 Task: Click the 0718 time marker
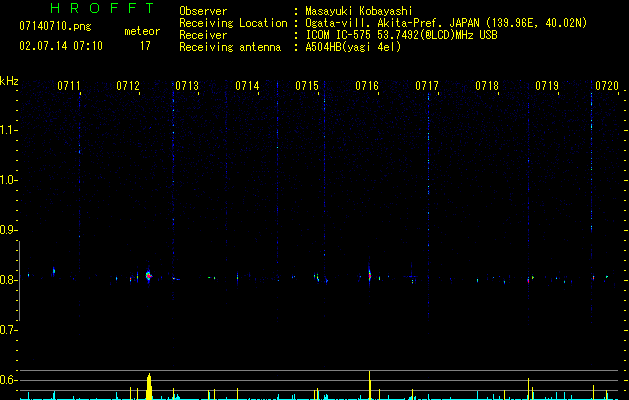tap(487, 86)
